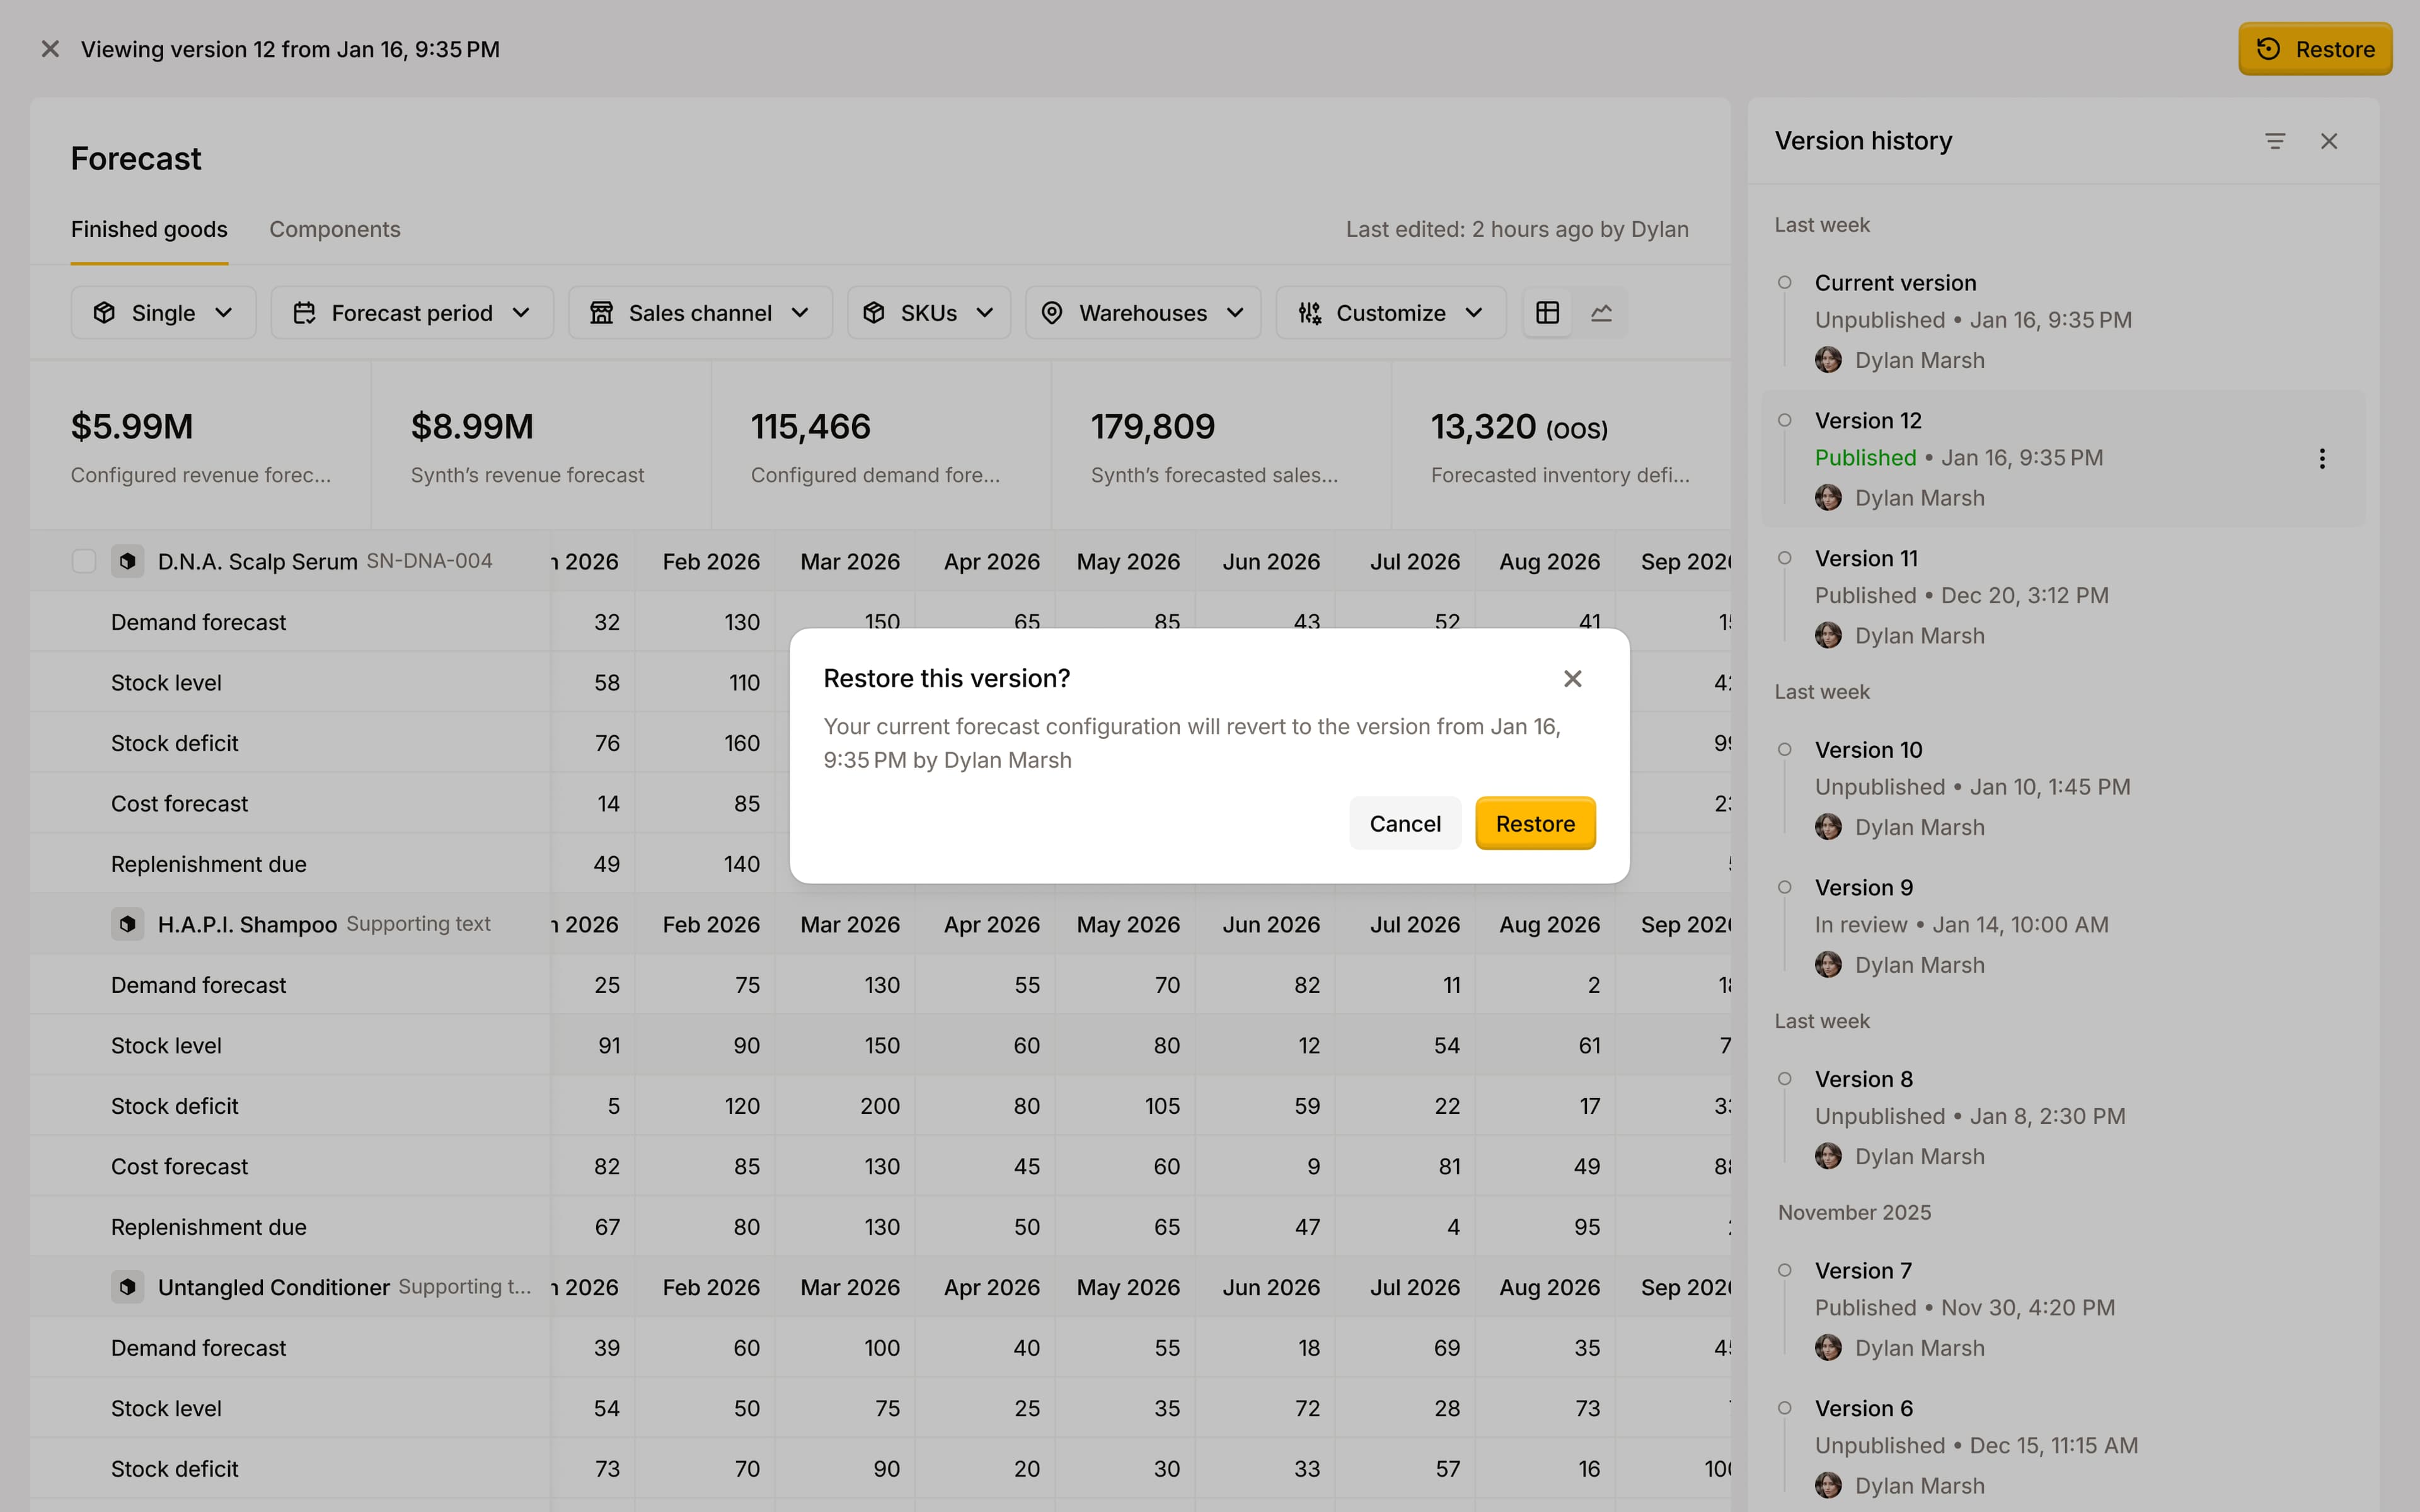Tick the D.N.A. Scalp Serum checkbox
Image resolution: width=2420 pixels, height=1512 pixels.
pyautogui.click(x=84, y=561)
